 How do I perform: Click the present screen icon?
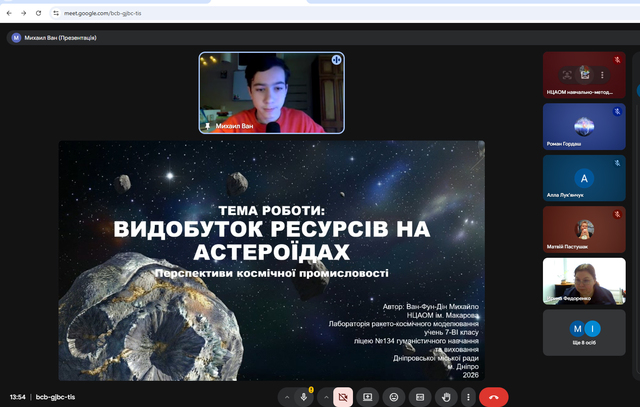pyautogui.click(x=368, y=396)
